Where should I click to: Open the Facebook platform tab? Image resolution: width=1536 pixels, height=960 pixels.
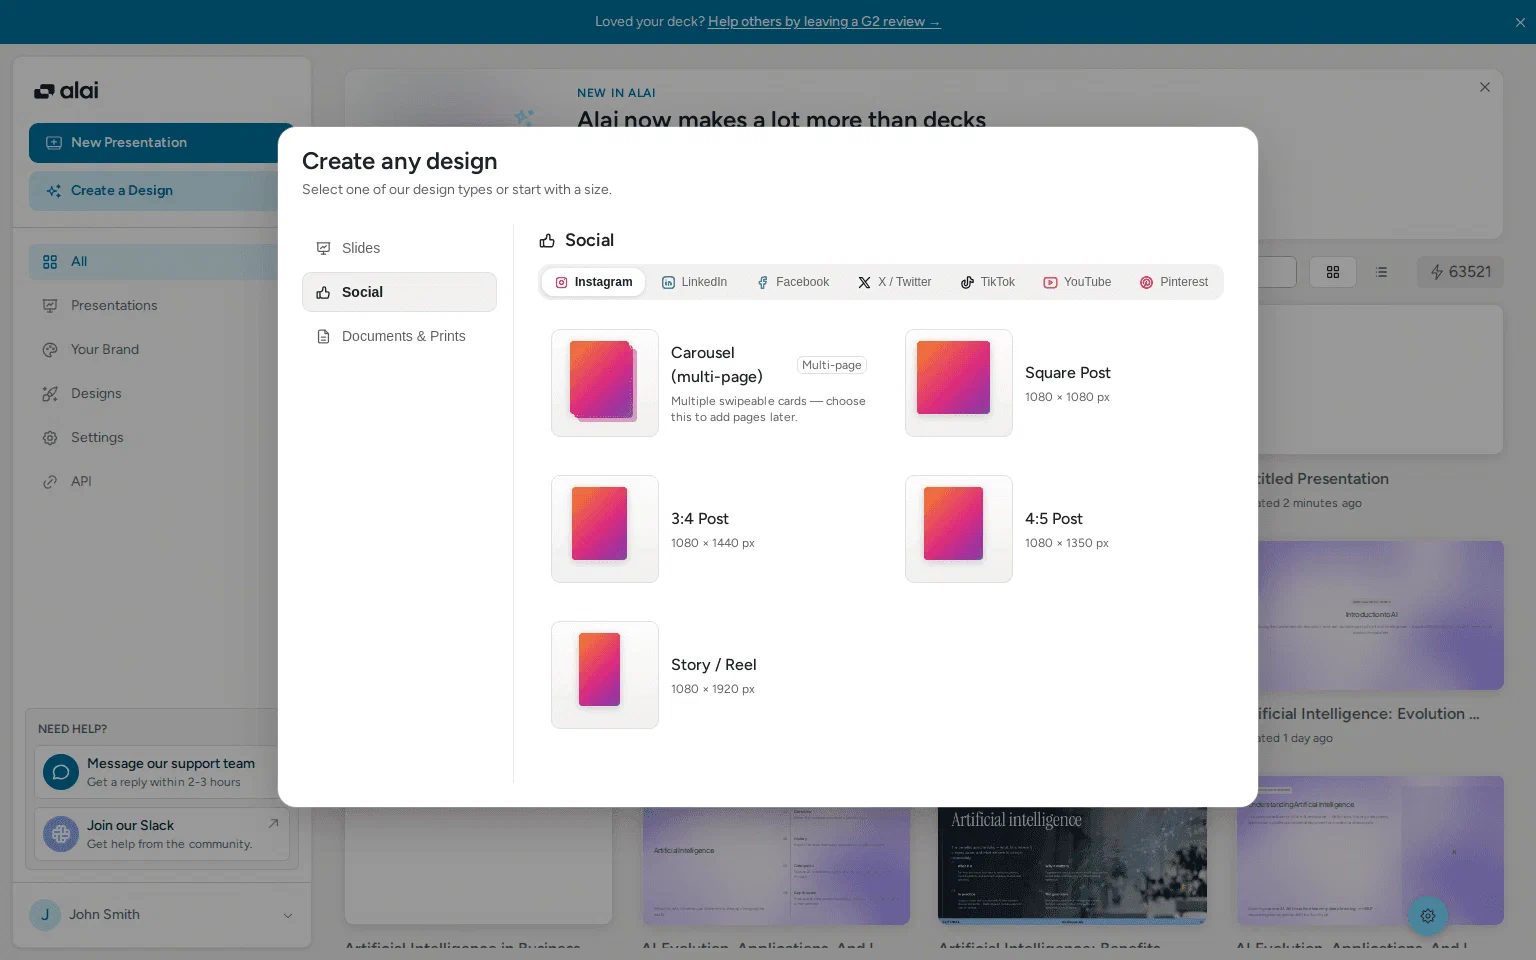(x=793, y=282)
